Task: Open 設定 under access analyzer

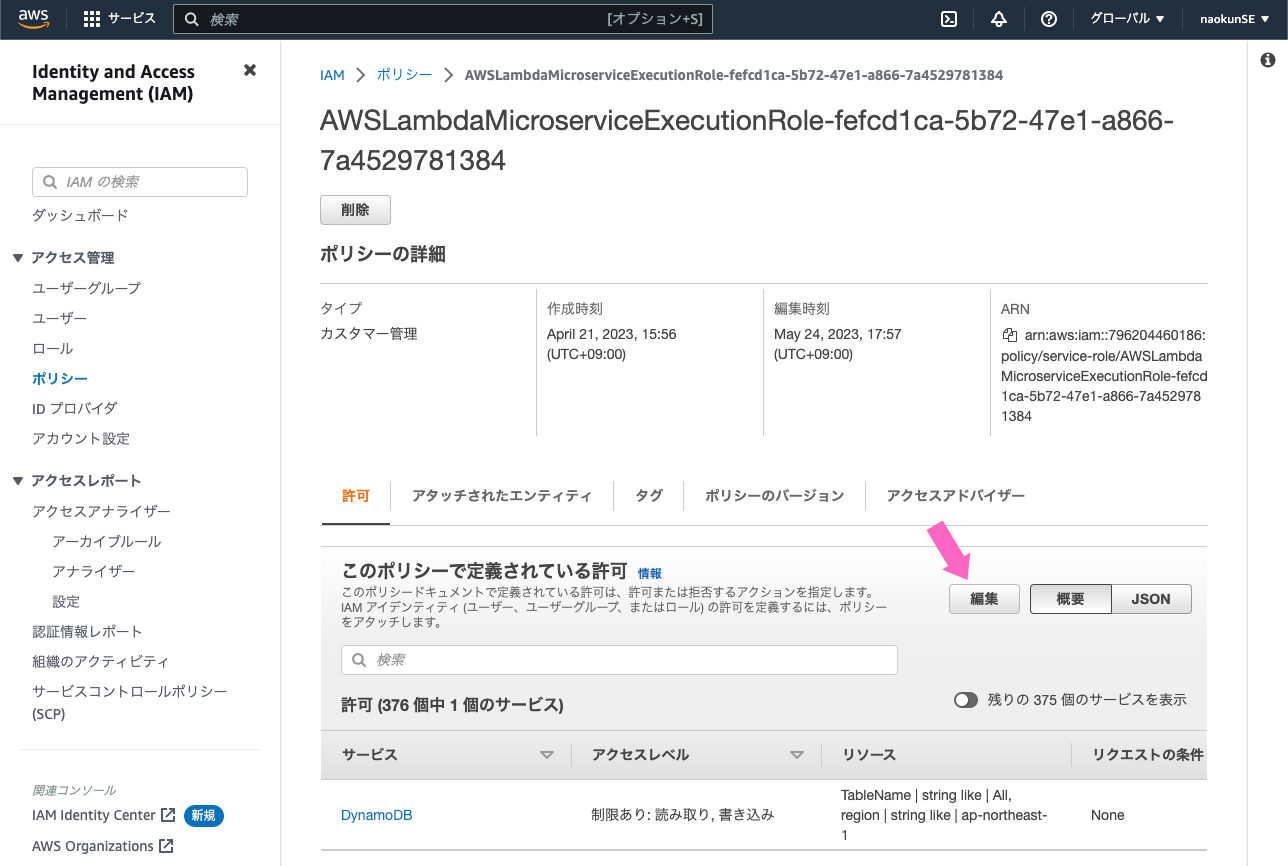Action: 66,601
